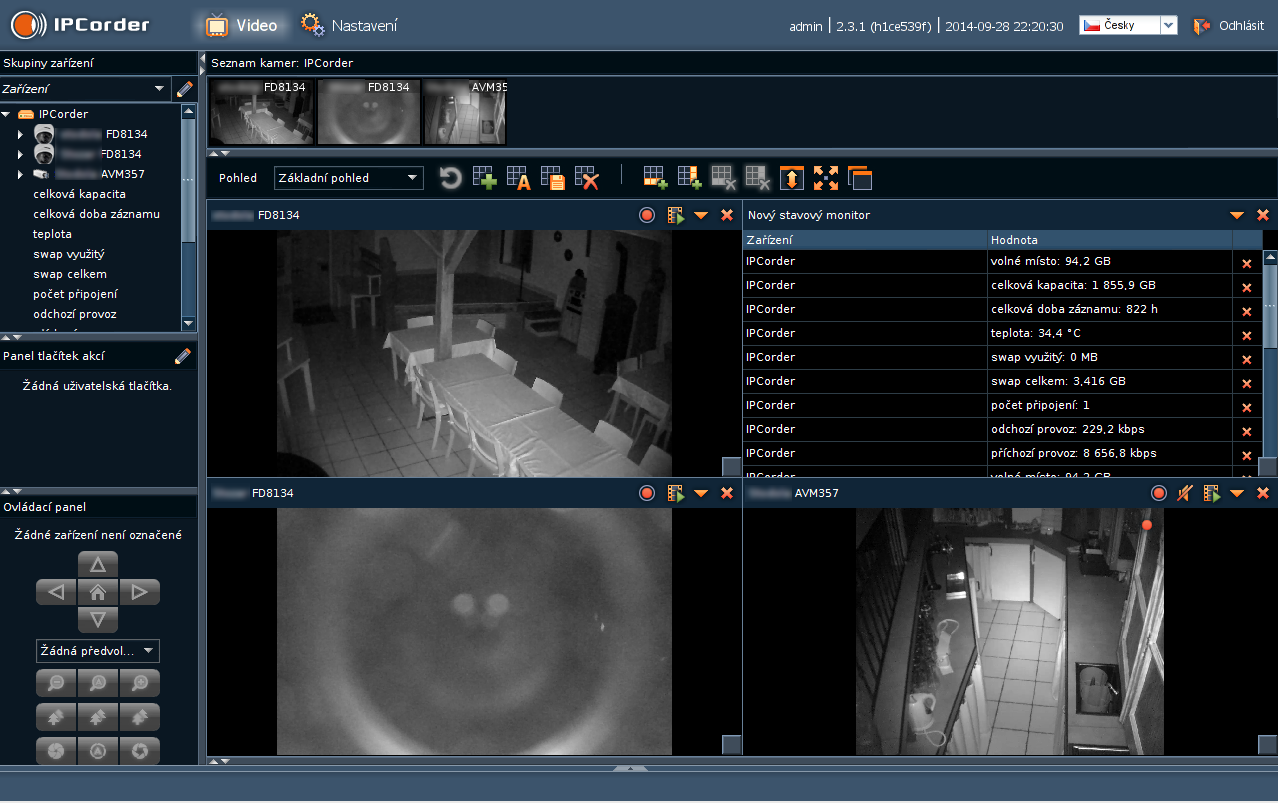Switch to the Video tab

tap(242, 25)
